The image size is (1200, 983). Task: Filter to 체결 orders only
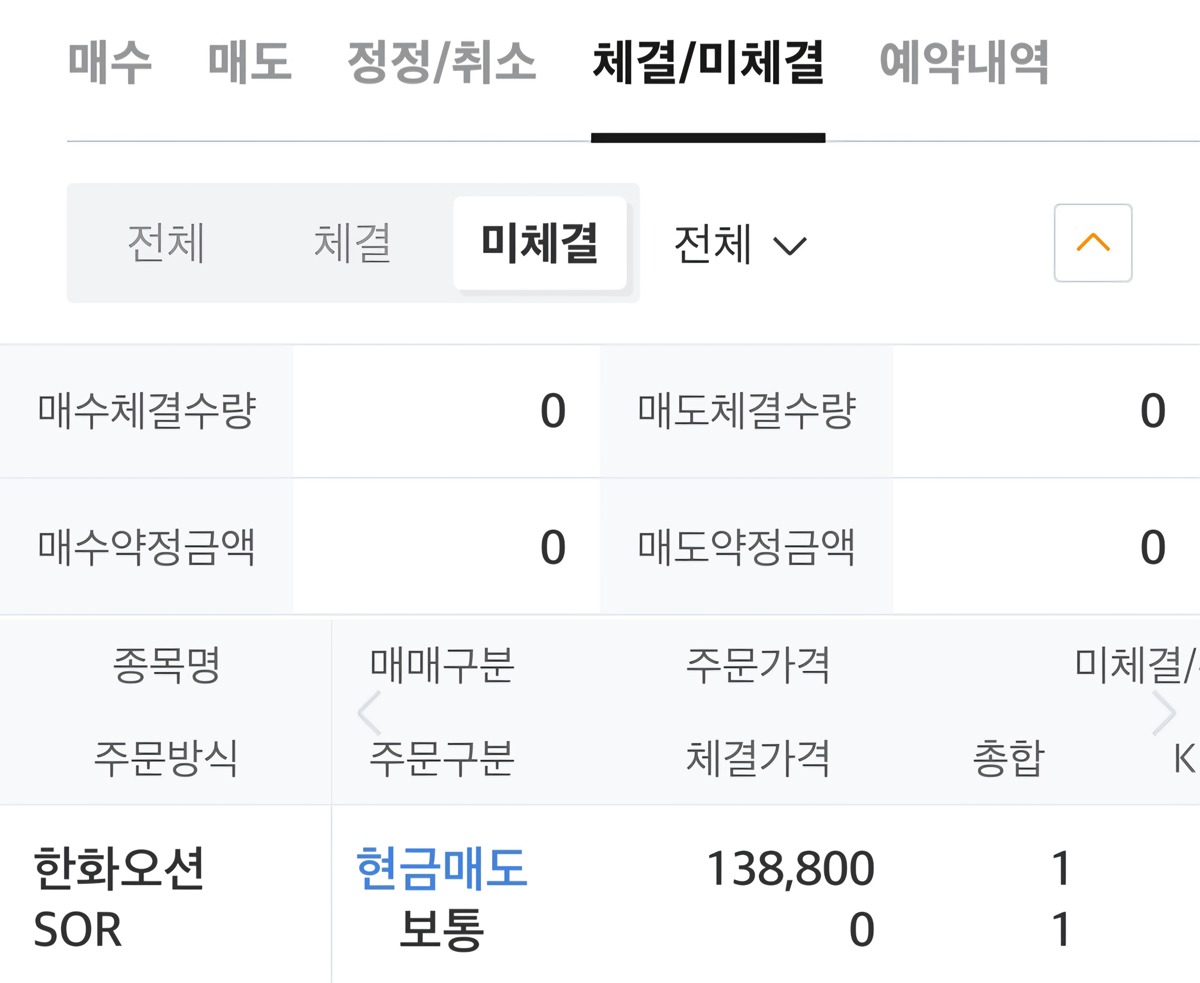[352, 243]
